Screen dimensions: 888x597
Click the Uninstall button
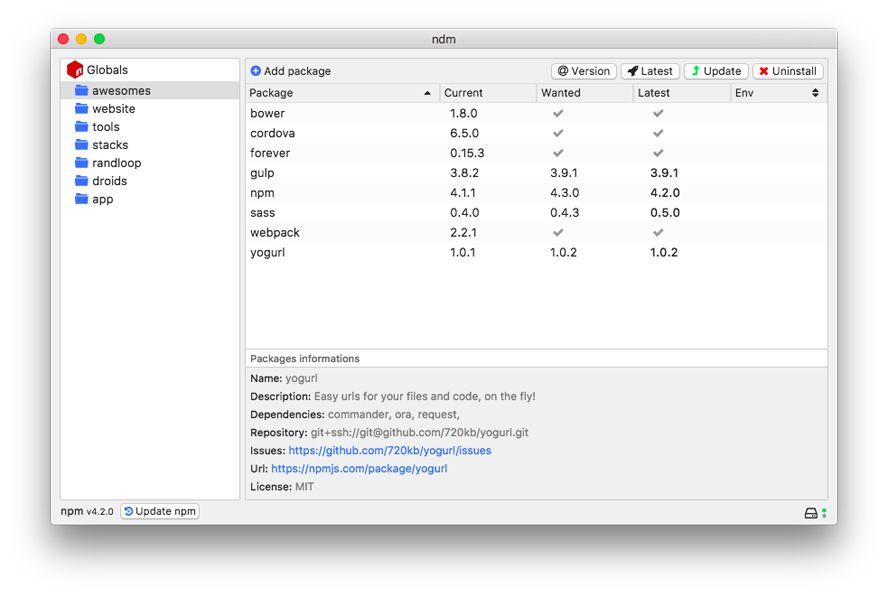point(788,71)
